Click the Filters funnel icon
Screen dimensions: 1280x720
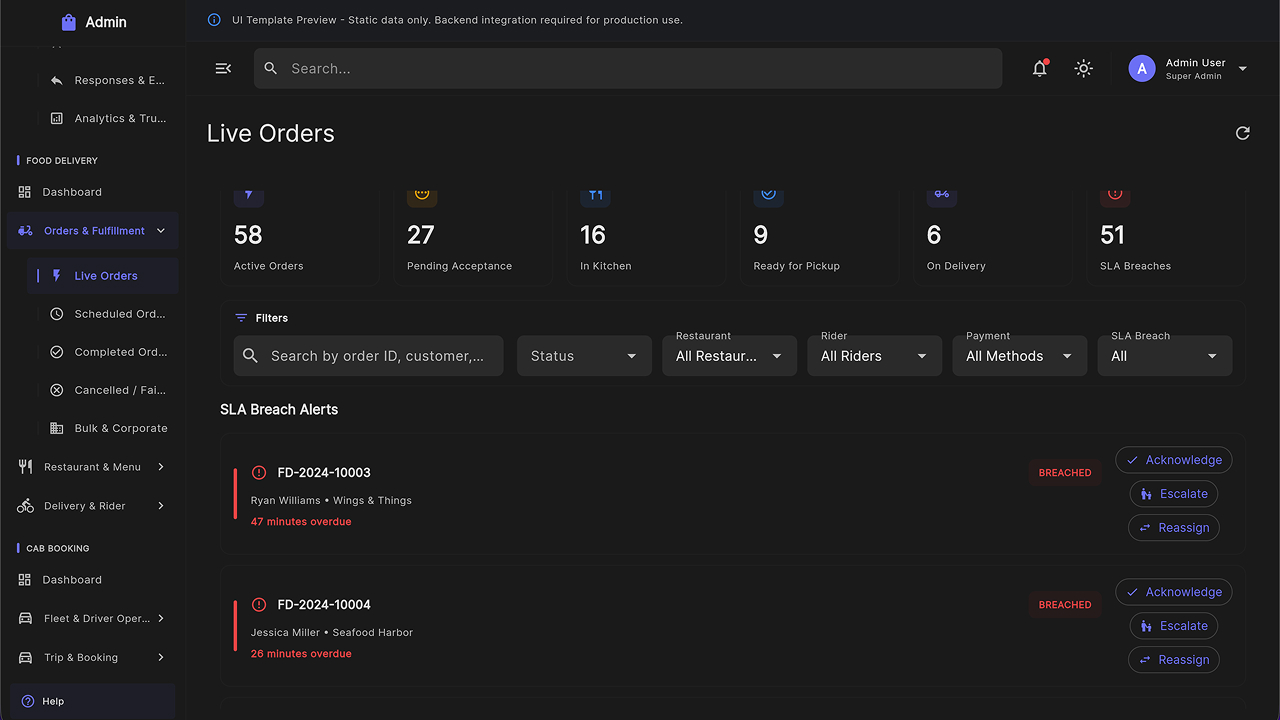241,318
